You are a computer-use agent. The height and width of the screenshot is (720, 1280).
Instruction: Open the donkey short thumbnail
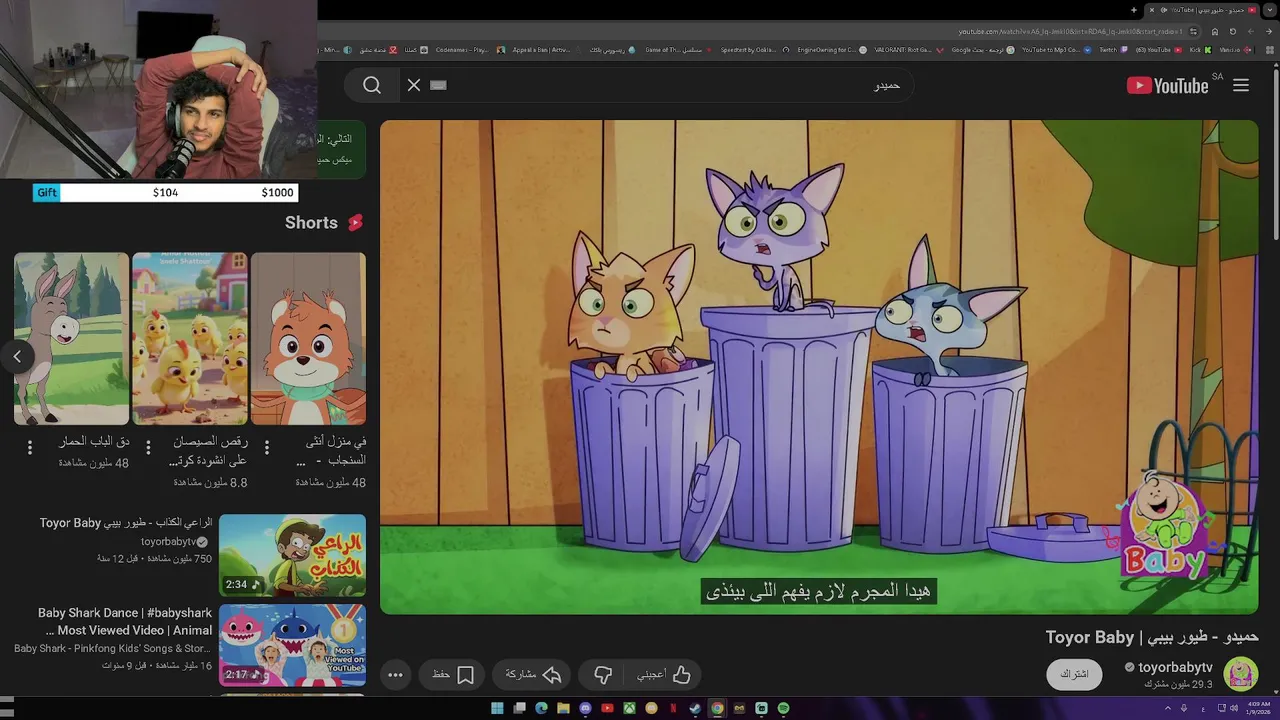(71, 339)
